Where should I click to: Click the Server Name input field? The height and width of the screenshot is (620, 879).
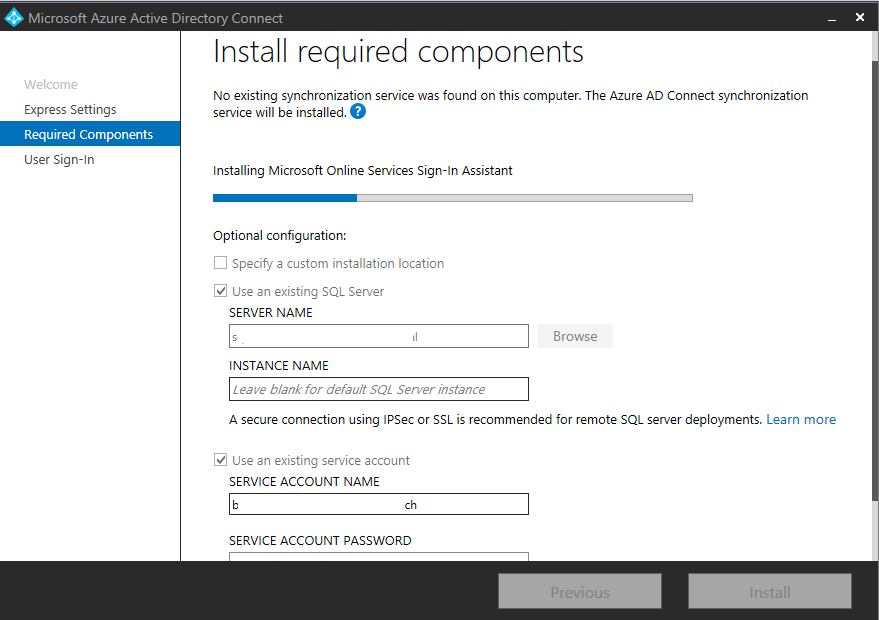coord(378,337)
